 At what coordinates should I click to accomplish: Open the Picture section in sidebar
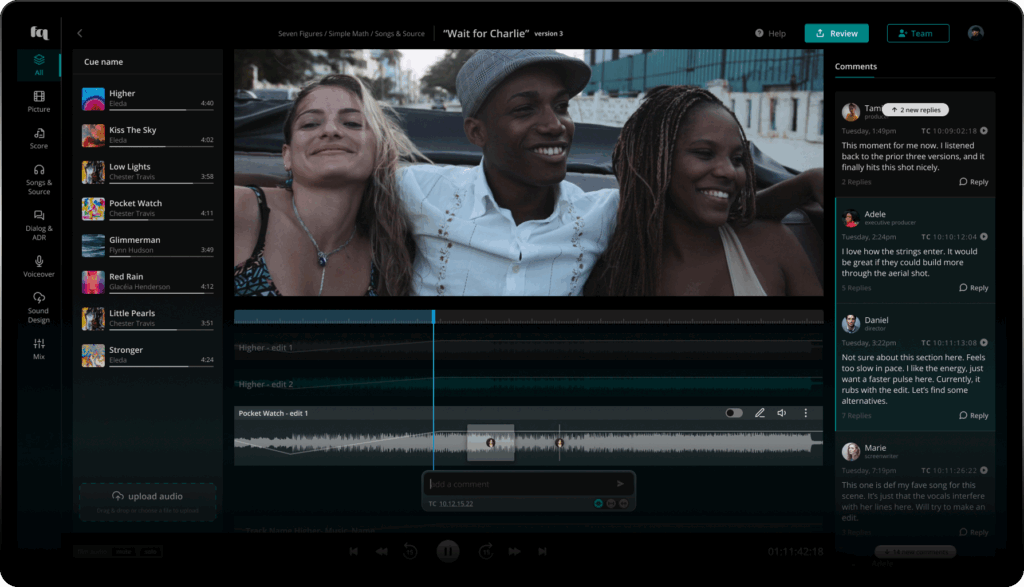pos(39,101)
